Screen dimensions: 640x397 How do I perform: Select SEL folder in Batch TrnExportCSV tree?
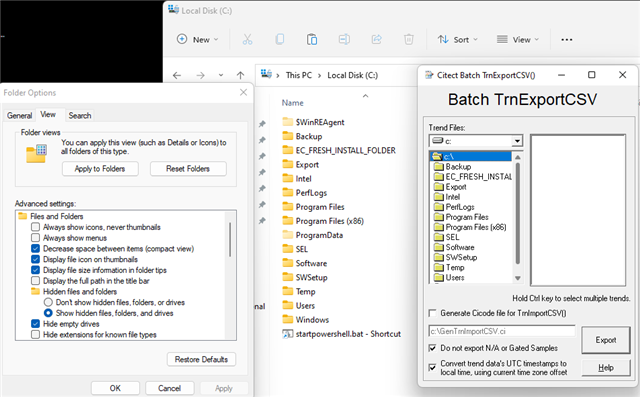click(x=447, y=237)
